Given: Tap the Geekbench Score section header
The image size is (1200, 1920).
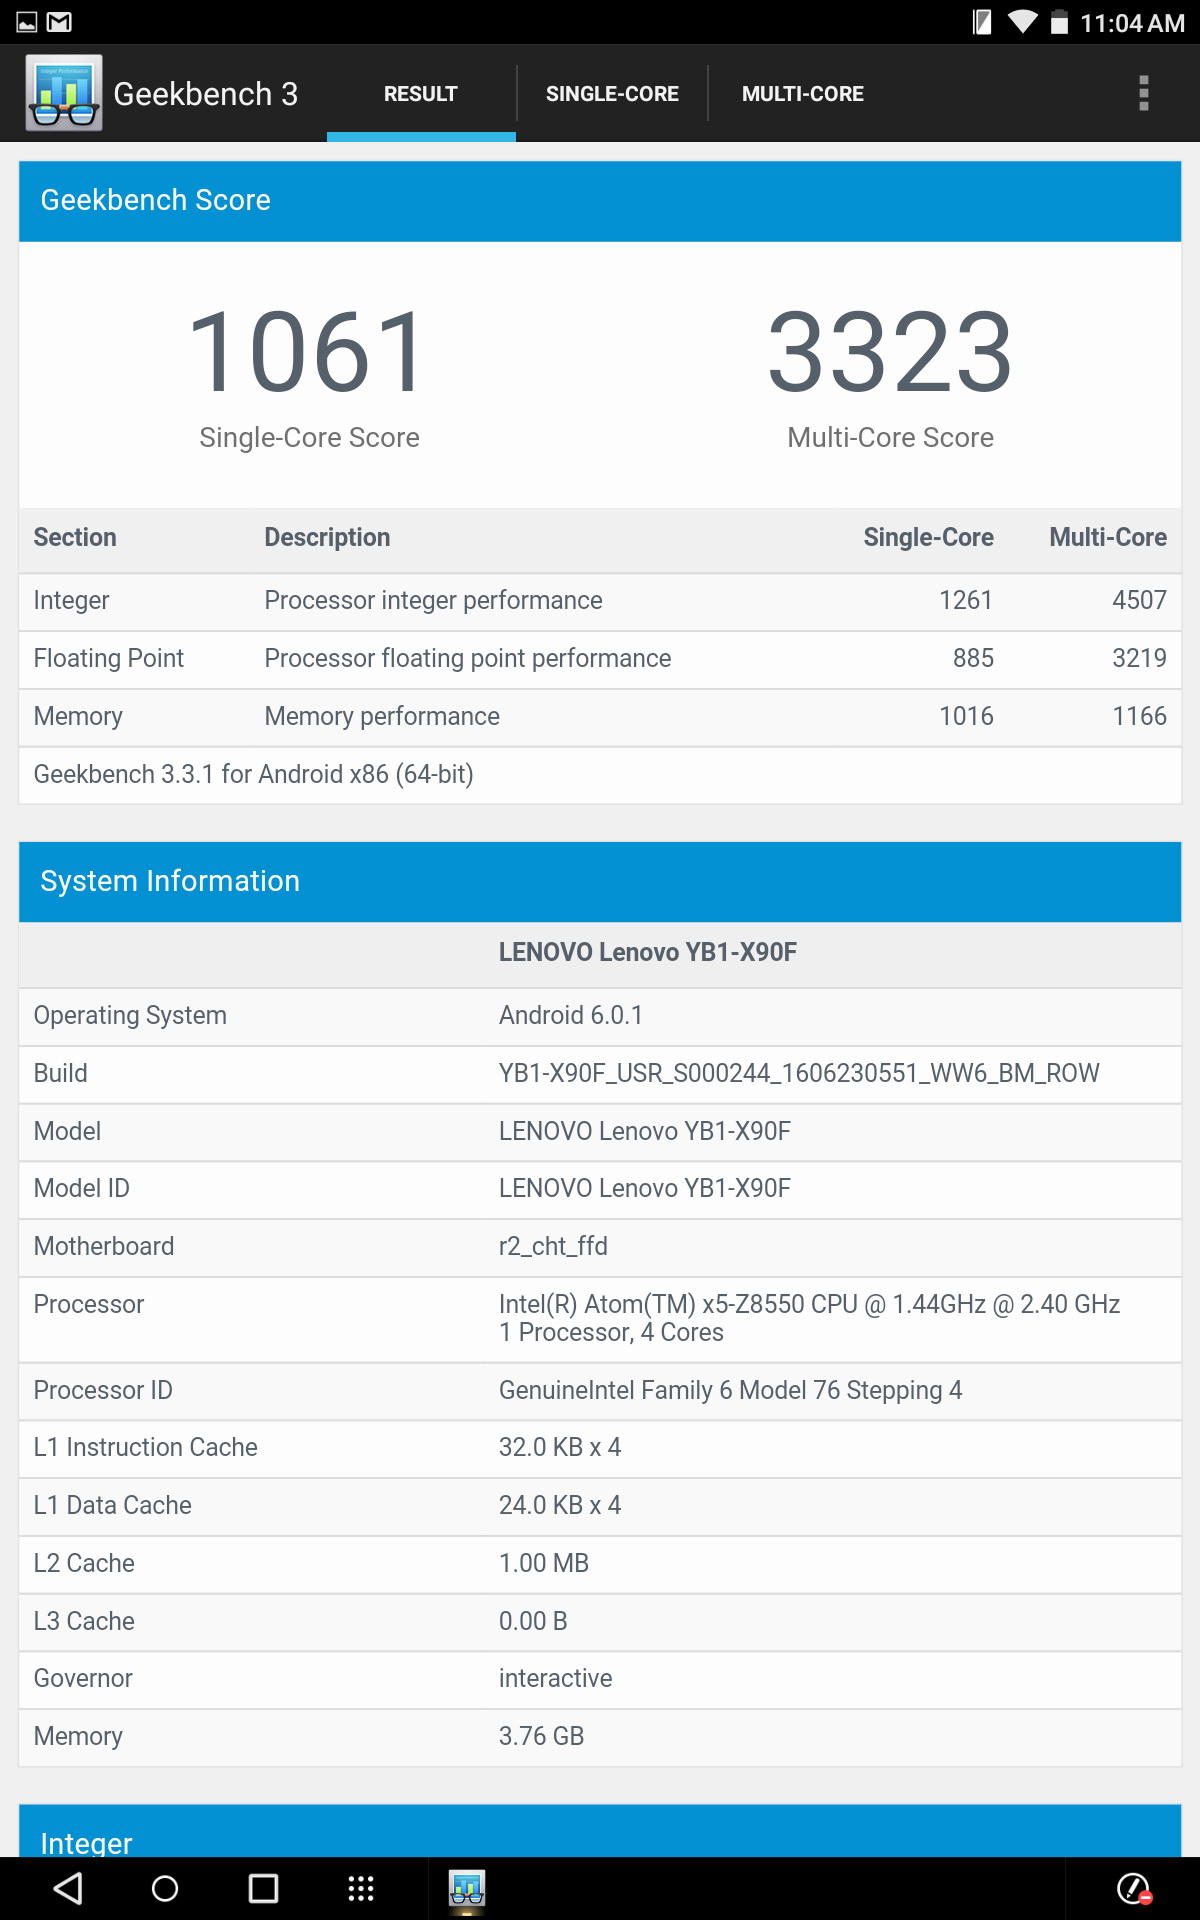Looking at the screenshot, I should click(x=600, y=201).
